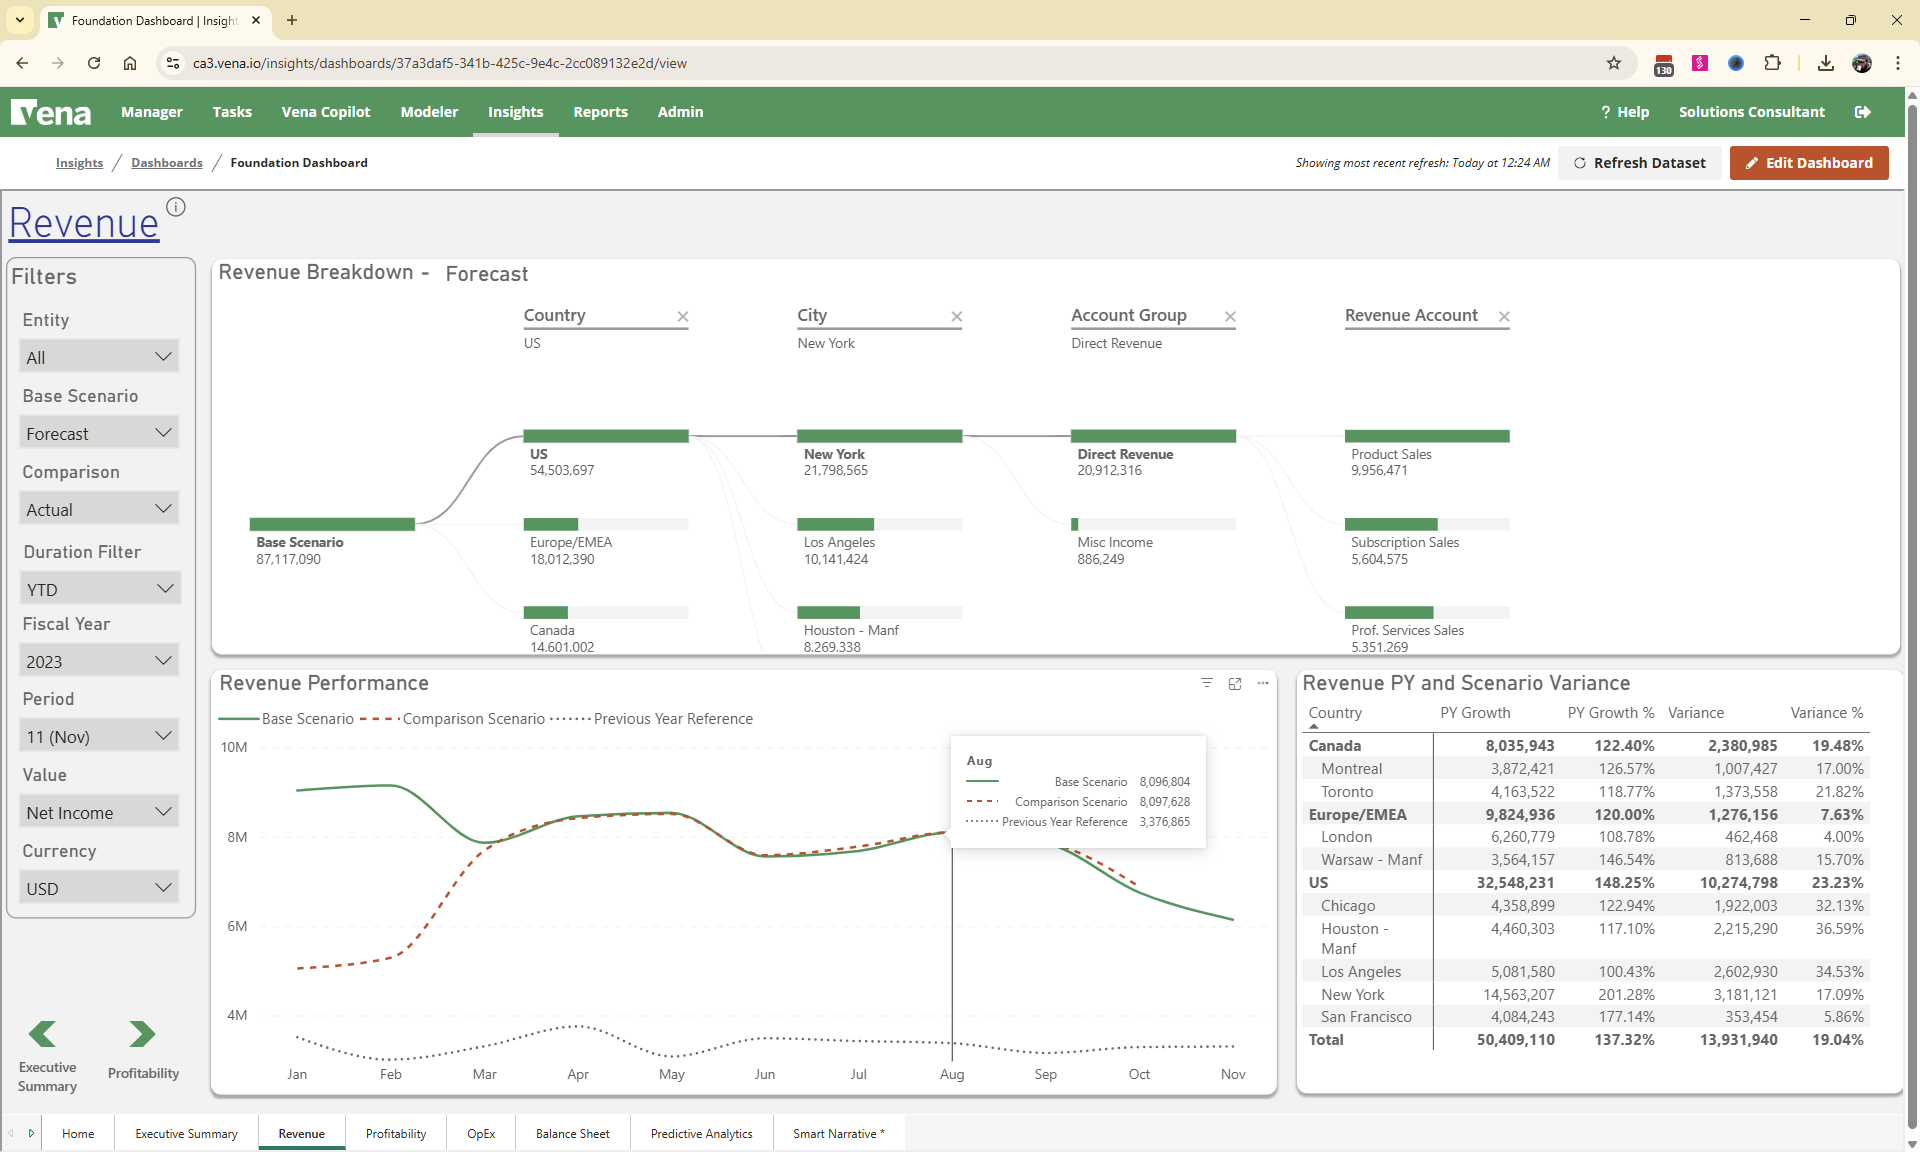Clear the Account Group level with X
Viewport: 1920px width, 1152px height.
pyautogui.click(x=1230, y=317)
